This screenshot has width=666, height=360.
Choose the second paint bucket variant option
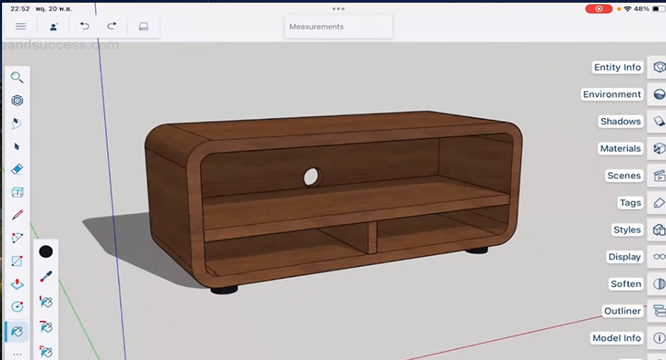pos(46,327)
